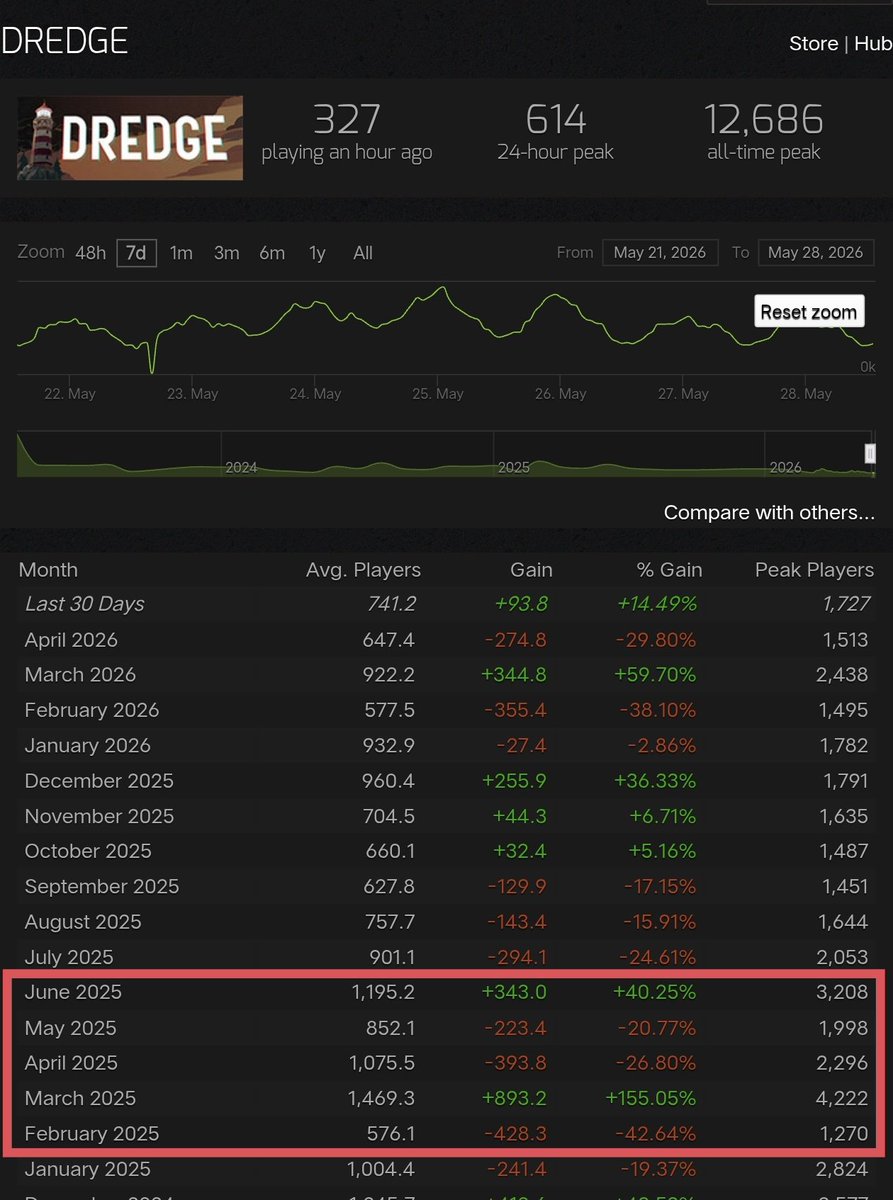The image size is (893, 1200).
Task: Edit the To date field May 28, 2026
Action: (x=816, y=252)
